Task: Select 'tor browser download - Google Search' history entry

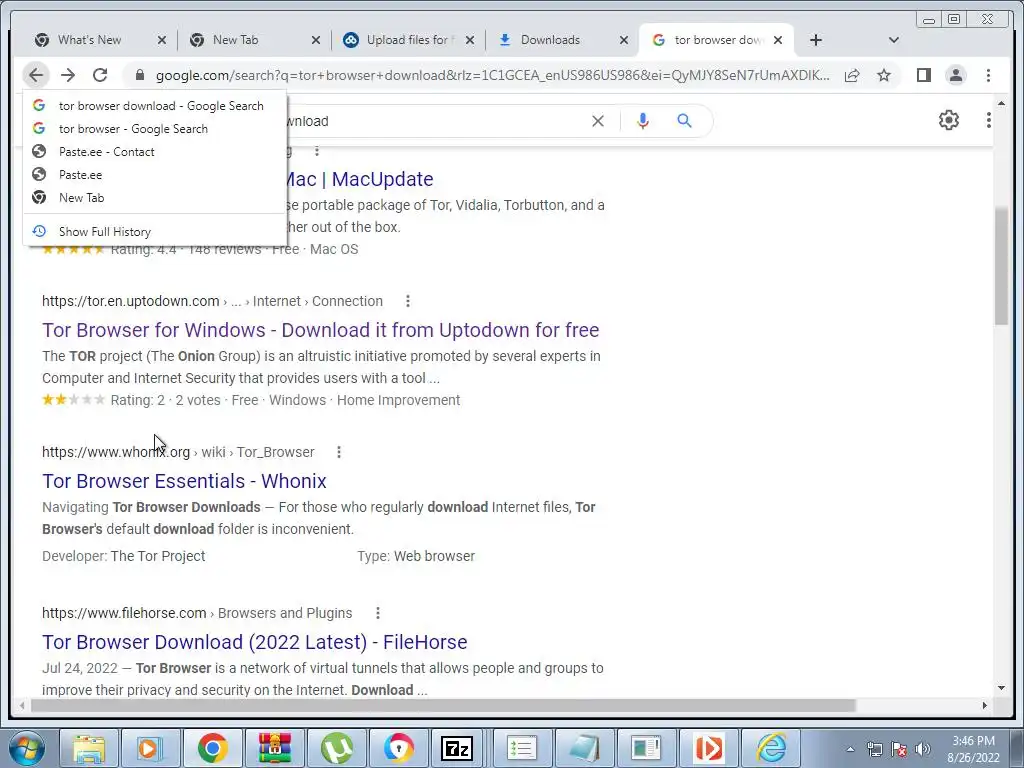Action: (x=155, y=106)
